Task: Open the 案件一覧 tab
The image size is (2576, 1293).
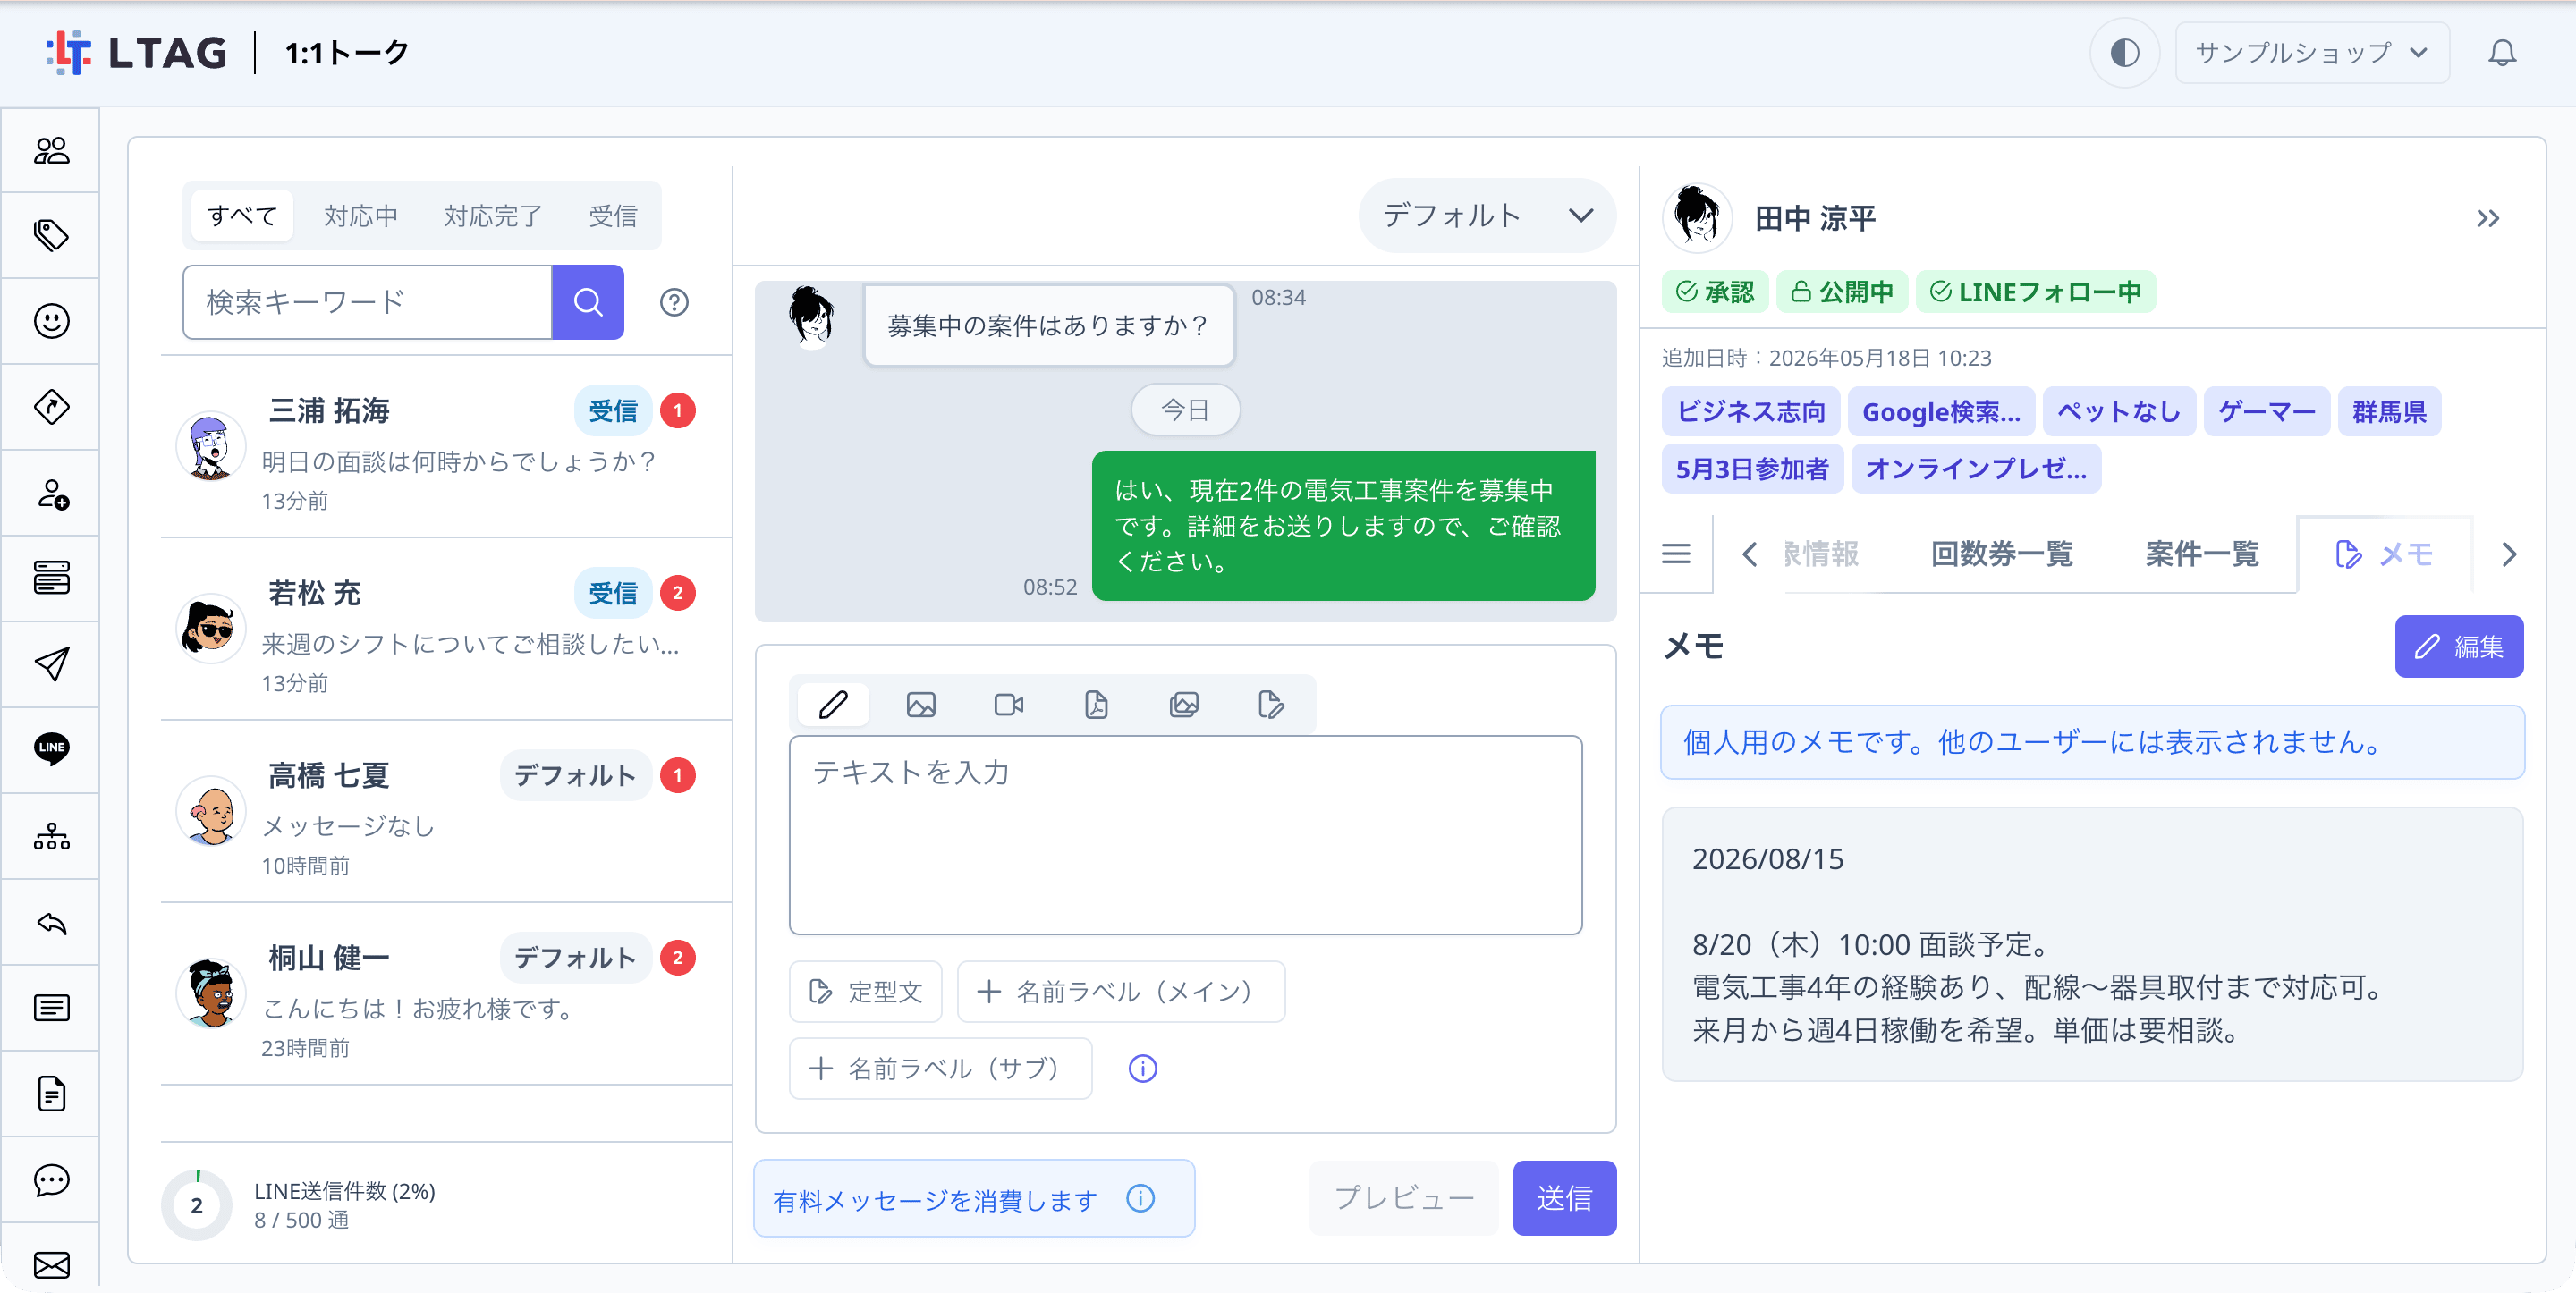Action: (2201, 554)
